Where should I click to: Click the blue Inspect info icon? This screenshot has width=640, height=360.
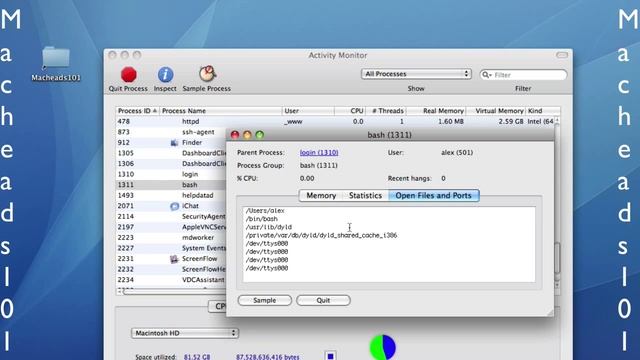tap(165, 75)
